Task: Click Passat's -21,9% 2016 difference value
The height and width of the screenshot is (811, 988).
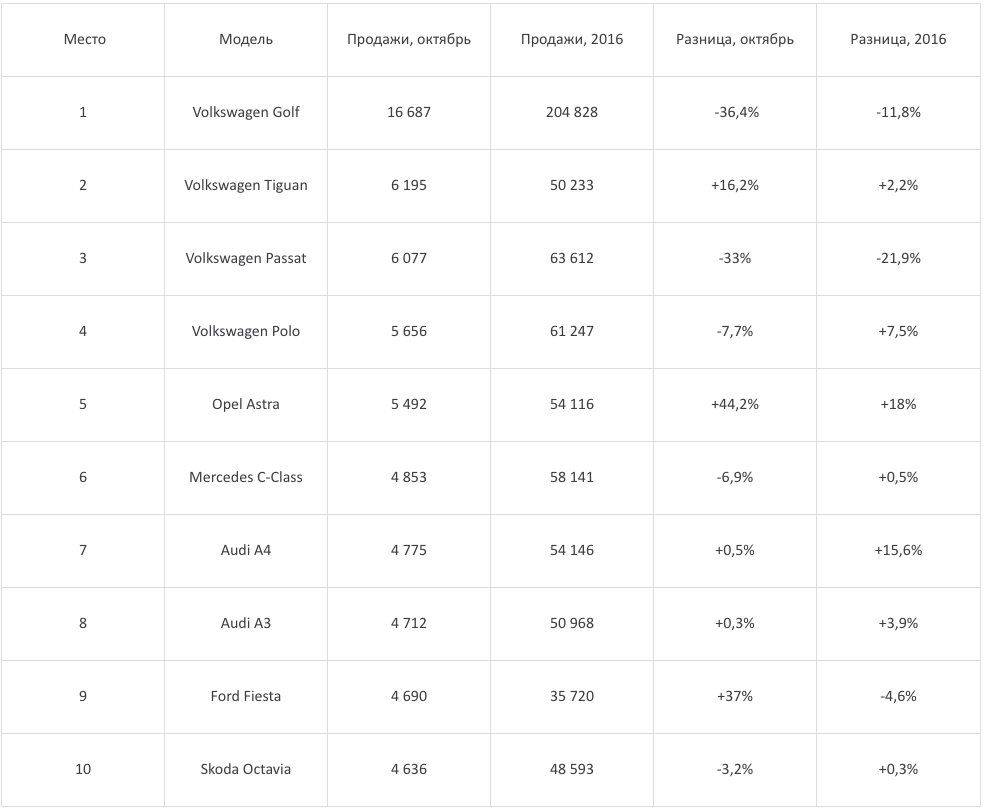Action: tap(898, 258)
